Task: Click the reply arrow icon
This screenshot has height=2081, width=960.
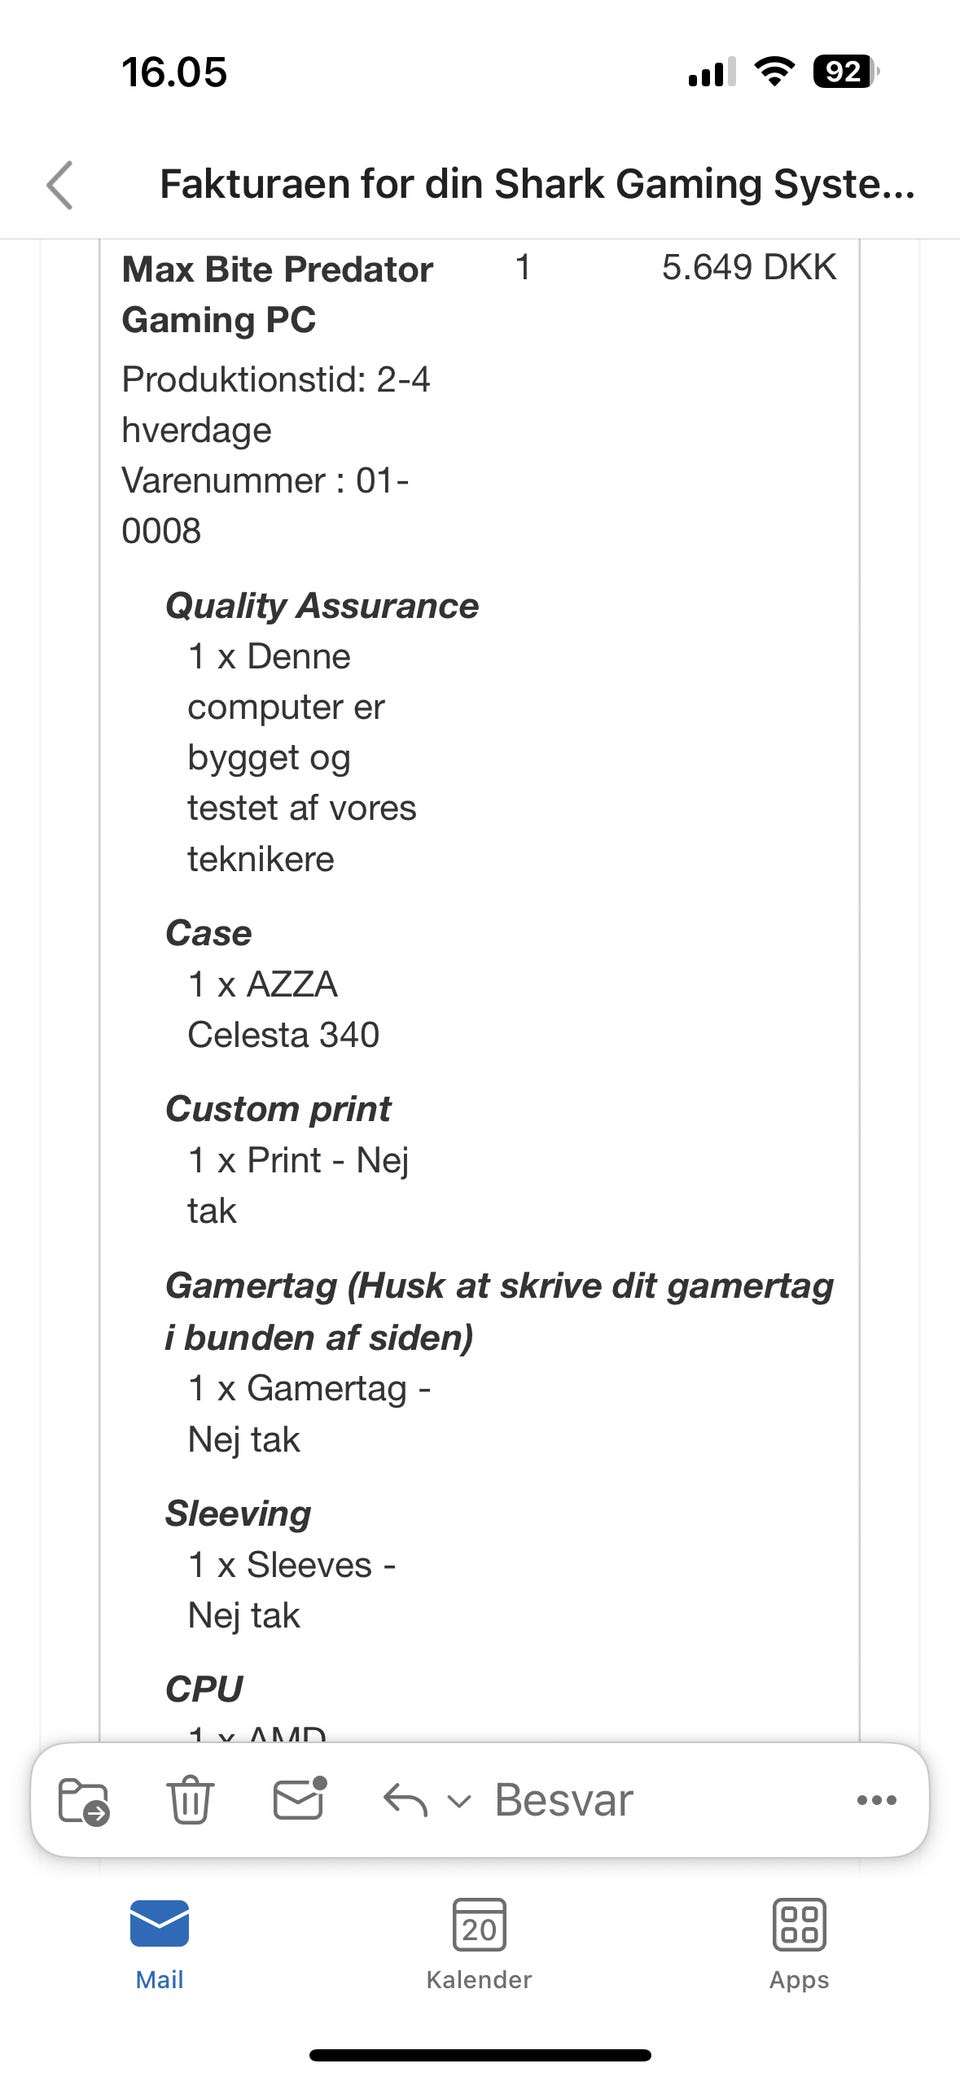Action: pos(405,1800)
